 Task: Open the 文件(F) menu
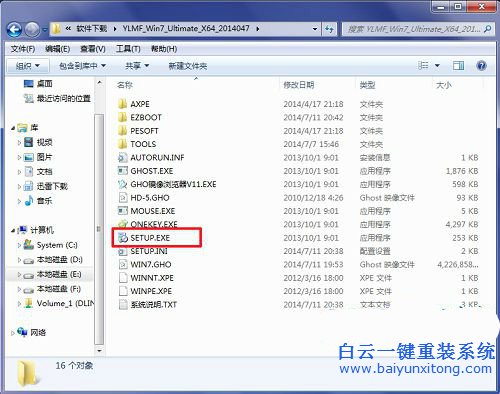(x=23, y=49)
